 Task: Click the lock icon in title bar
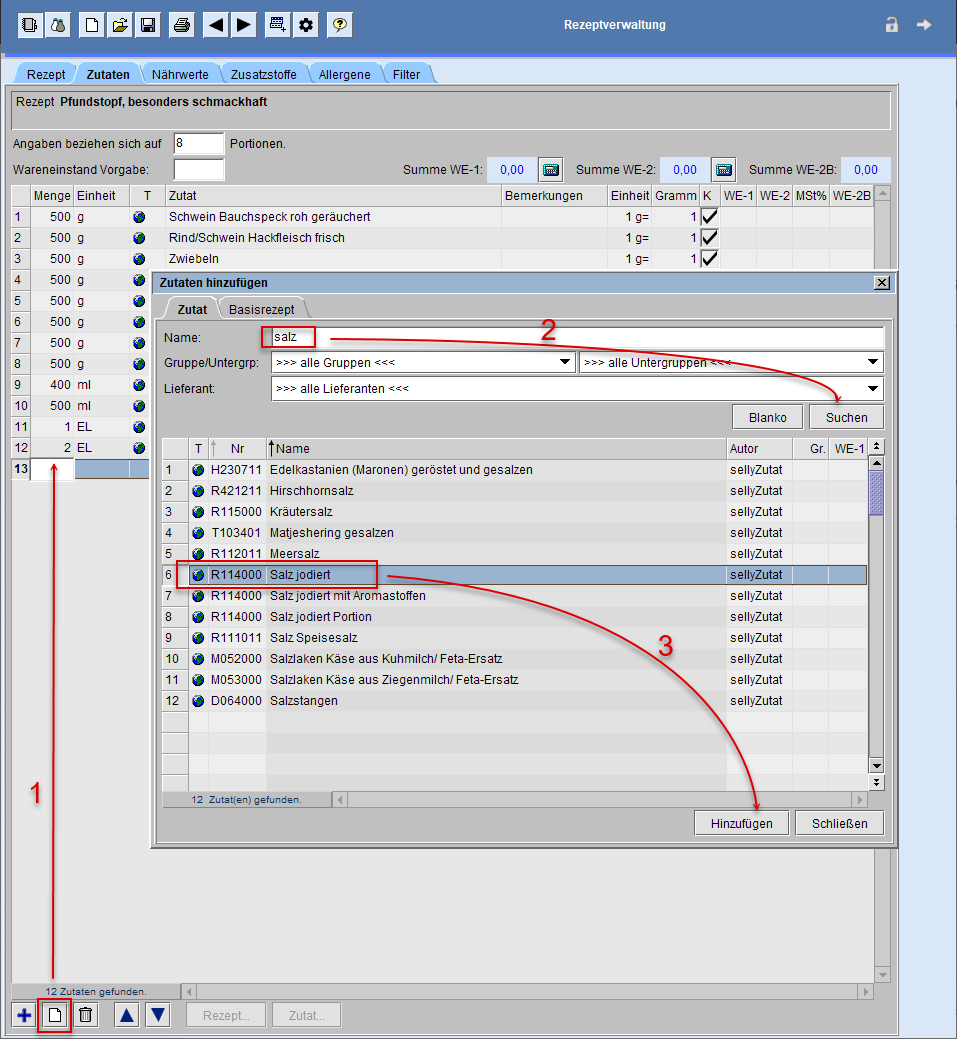[892, 25]
